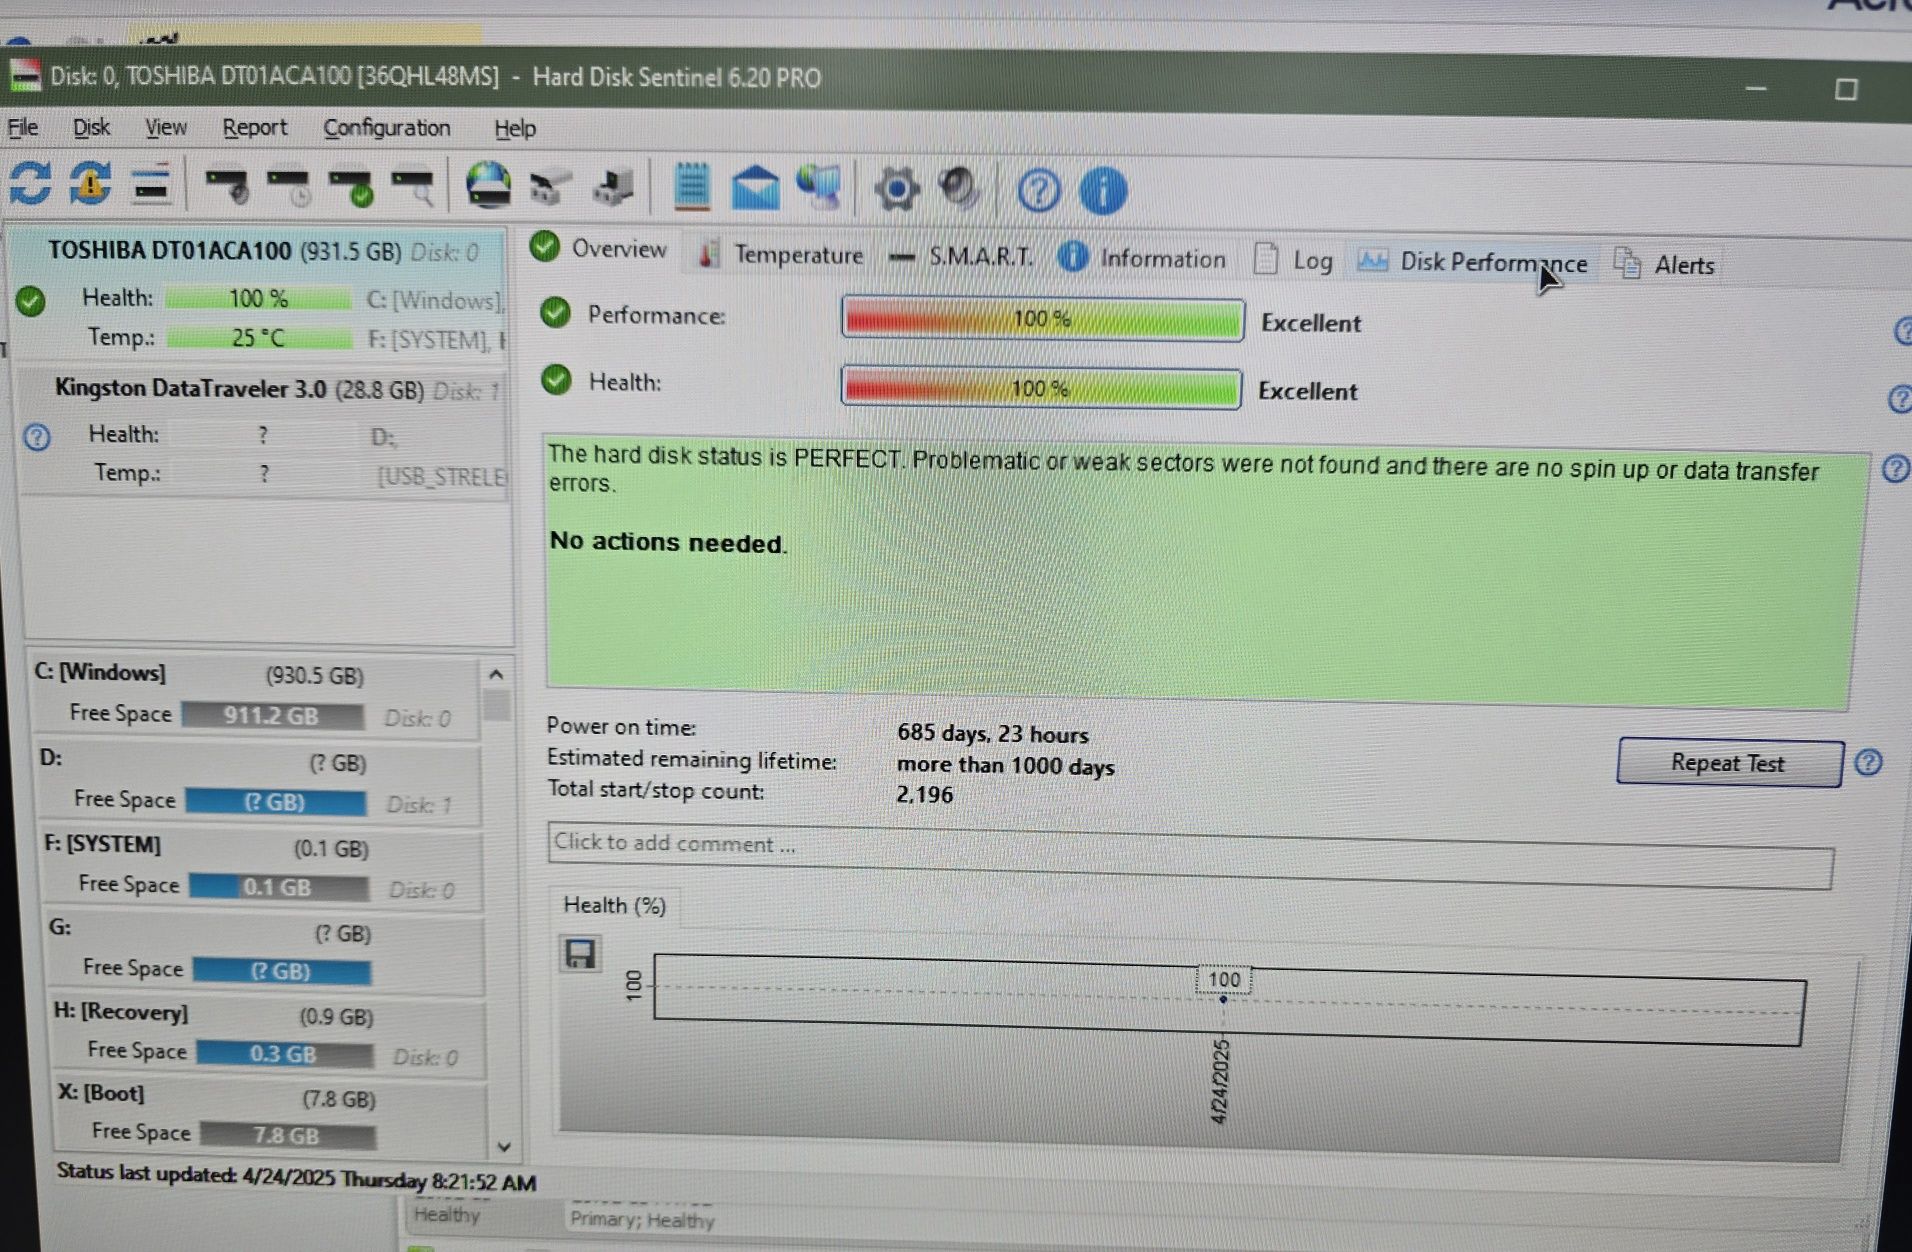This screenshot has height=1252, width=1912.
Task: Select the D: partition row
Action: (258, 781)
